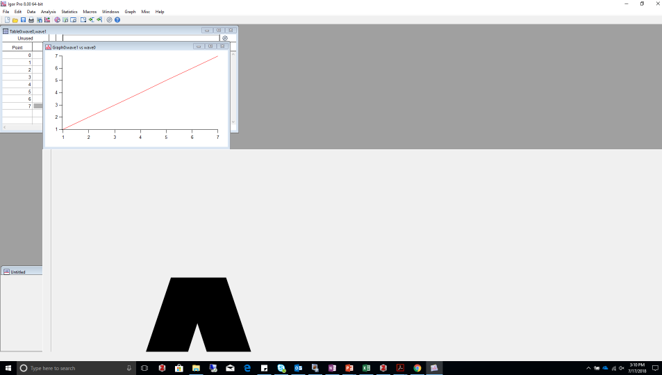662x375 pixels.
Task: Open Excel from the taskbar
Action: click(366, 368)
